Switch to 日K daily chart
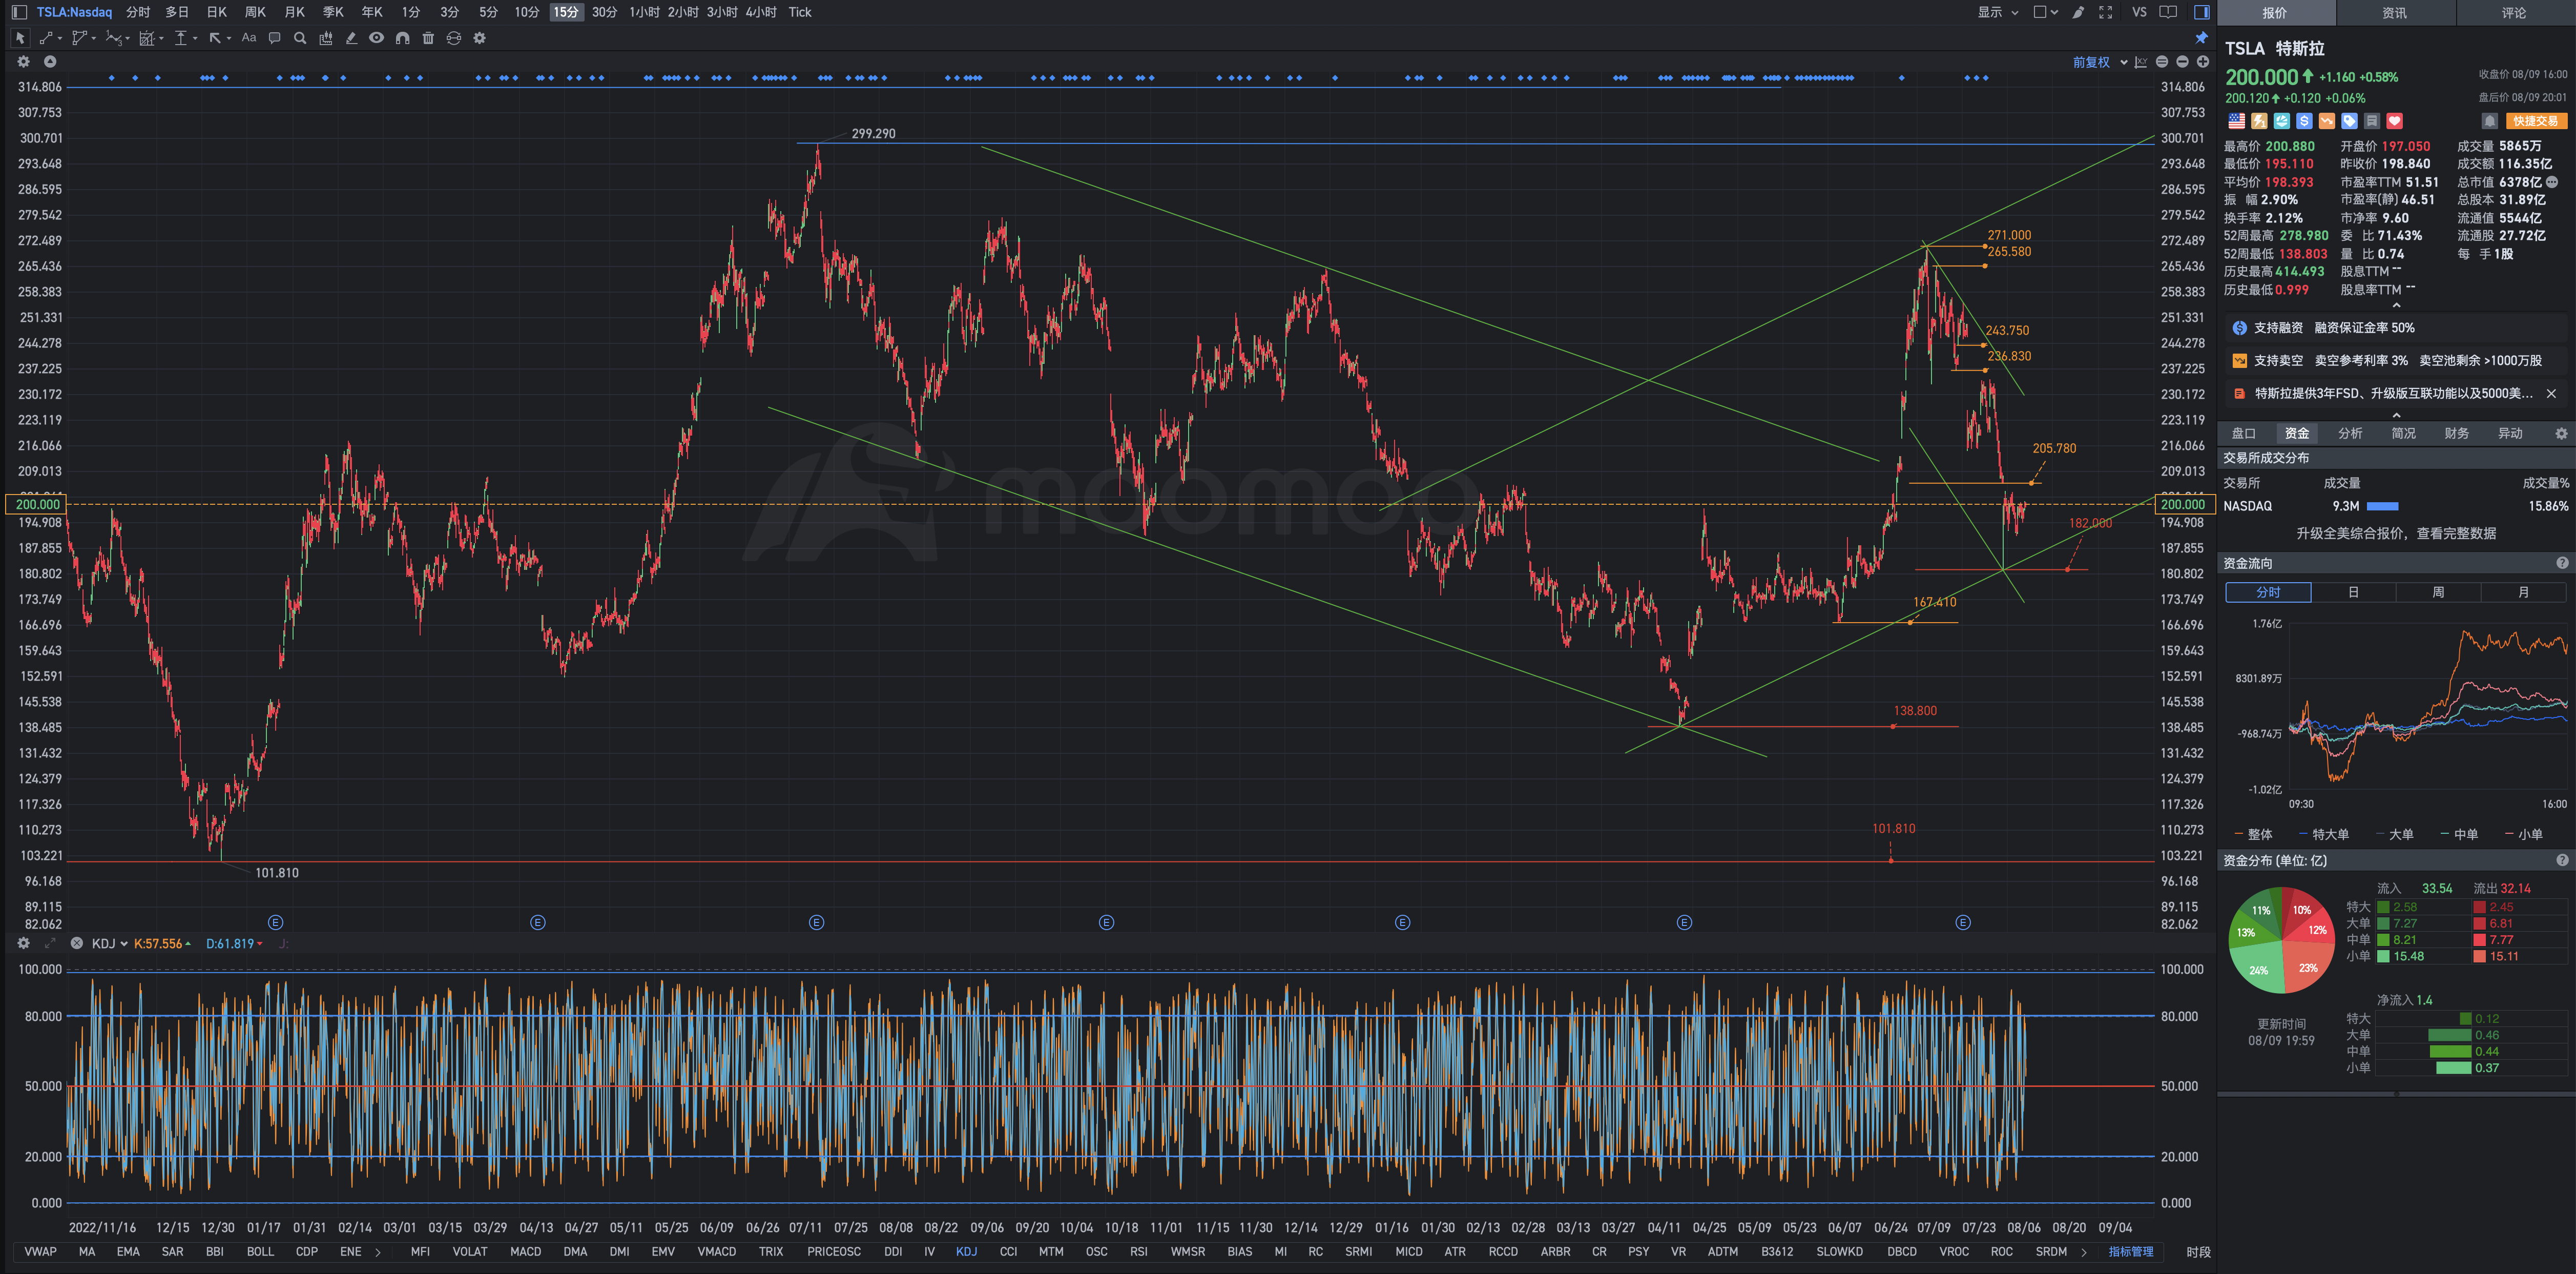2576x1274 pixels. pyautogui.click(x=217, y=12)
